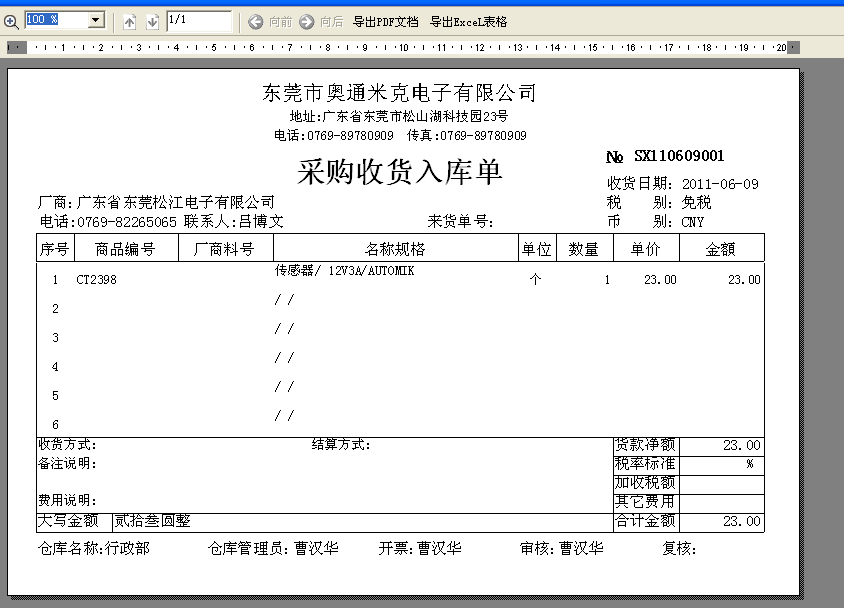The width and height of the screenshot is (844, 608).
Task: Click the 复核 label
Action: [679, 548]
